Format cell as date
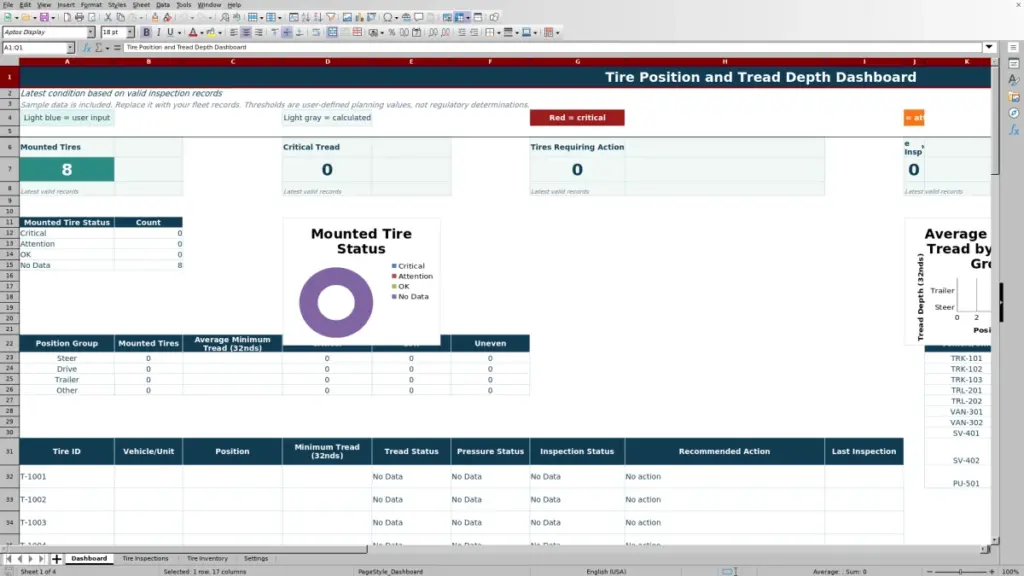Image resolution: width=1024 pixels, height=576 pixels. point(417,32)
